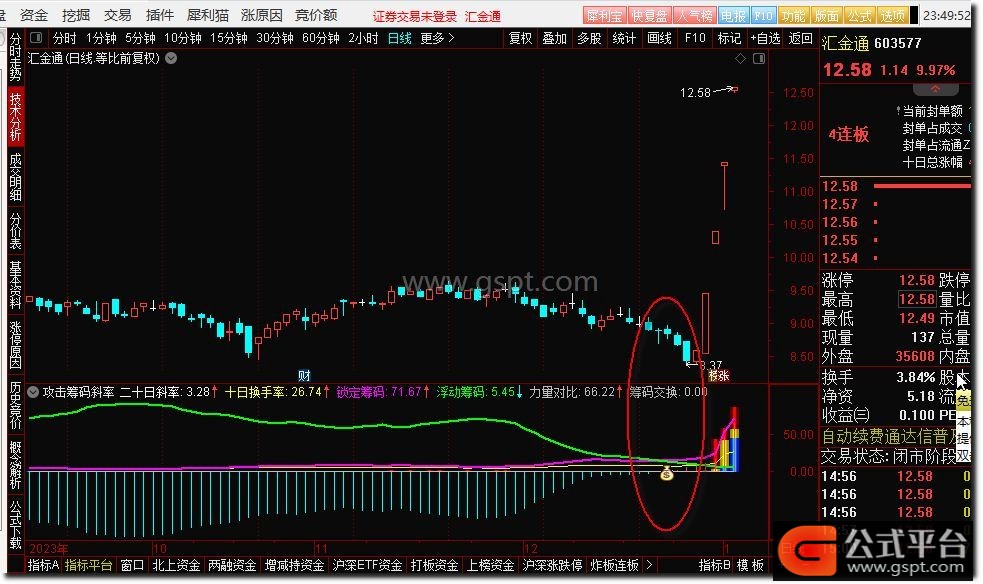Click F10 in the chart toolbar

pyautogui.click(x=695, y=38)
